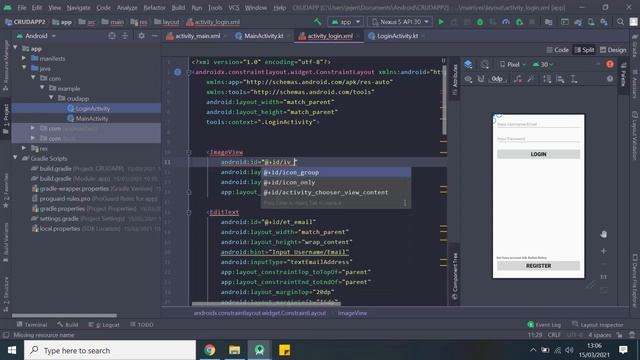Screen dimensions: 640x360
Task: Click the Pack icon in design toolbar
Action: (547, 79)
